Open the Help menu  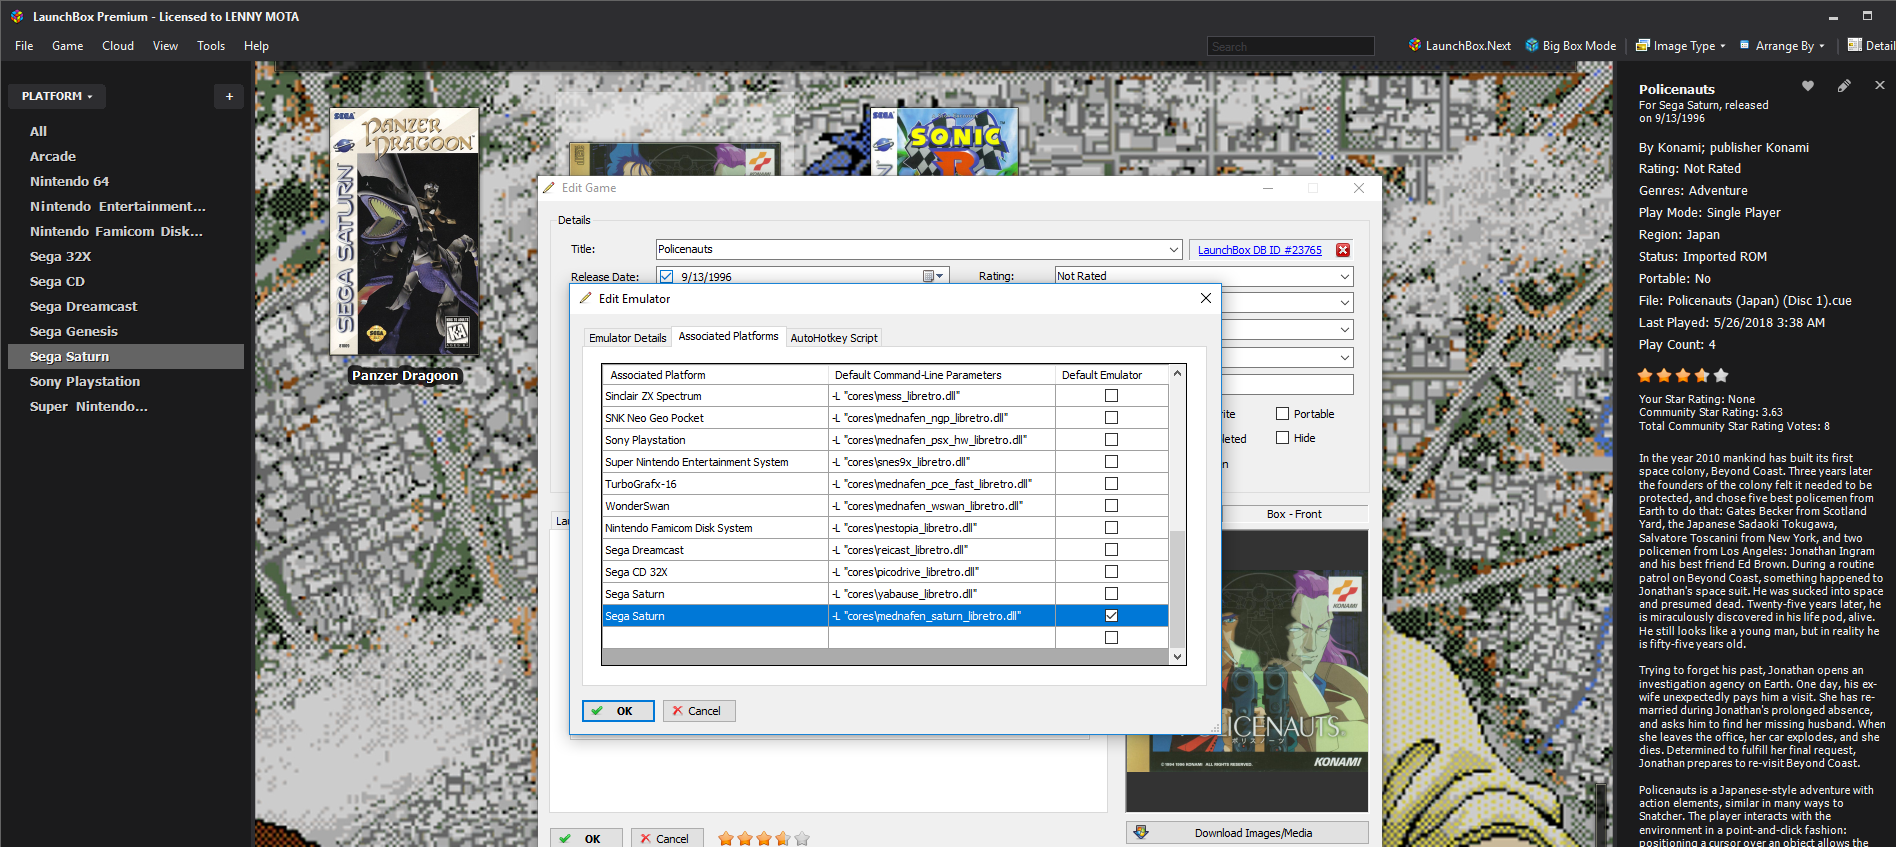point(257,46)
